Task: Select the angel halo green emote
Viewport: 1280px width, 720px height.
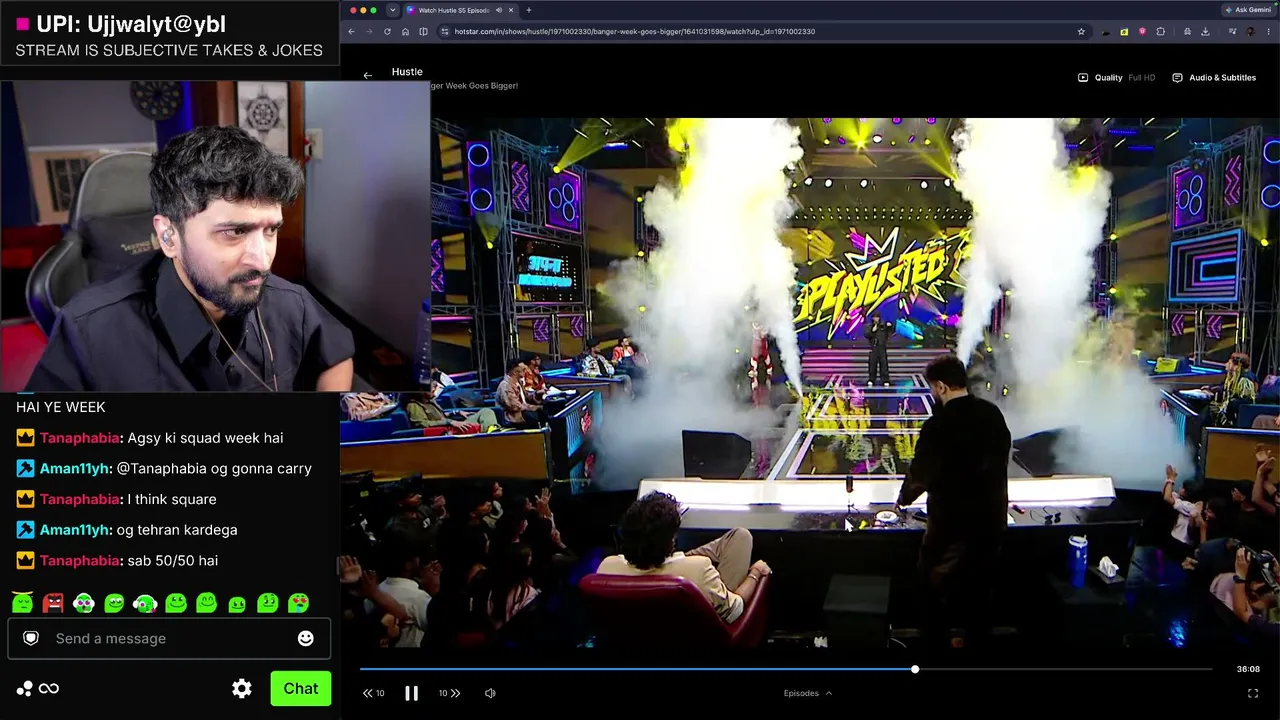Action: [x=22, y=603]
